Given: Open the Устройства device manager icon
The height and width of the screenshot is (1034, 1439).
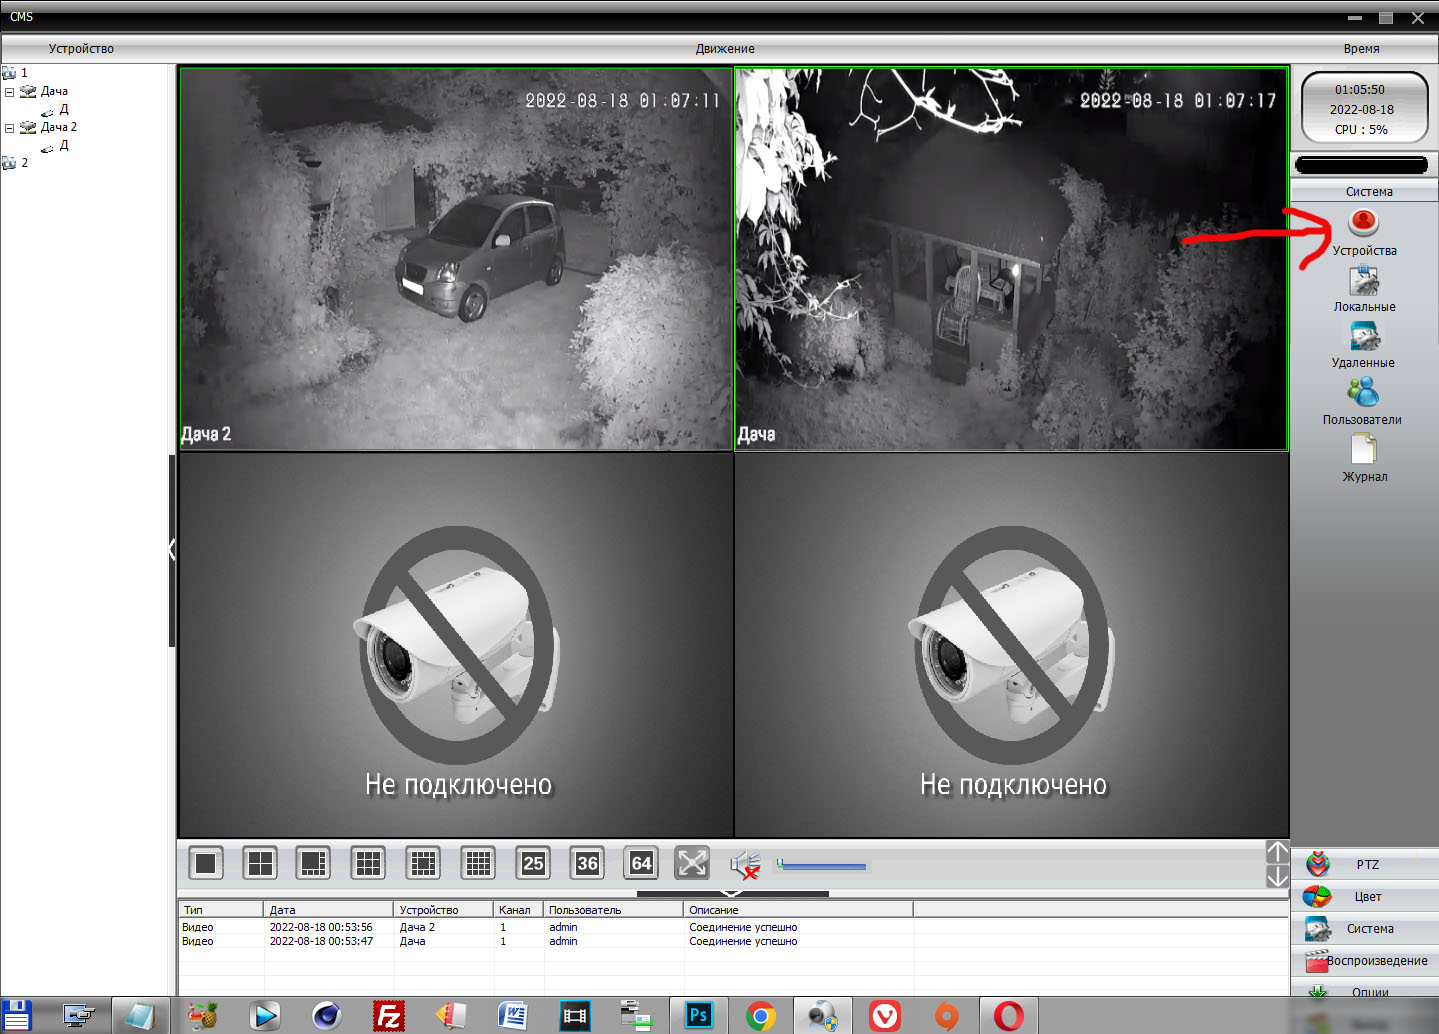Looking at the screenshot, I should pos(1363,223).
